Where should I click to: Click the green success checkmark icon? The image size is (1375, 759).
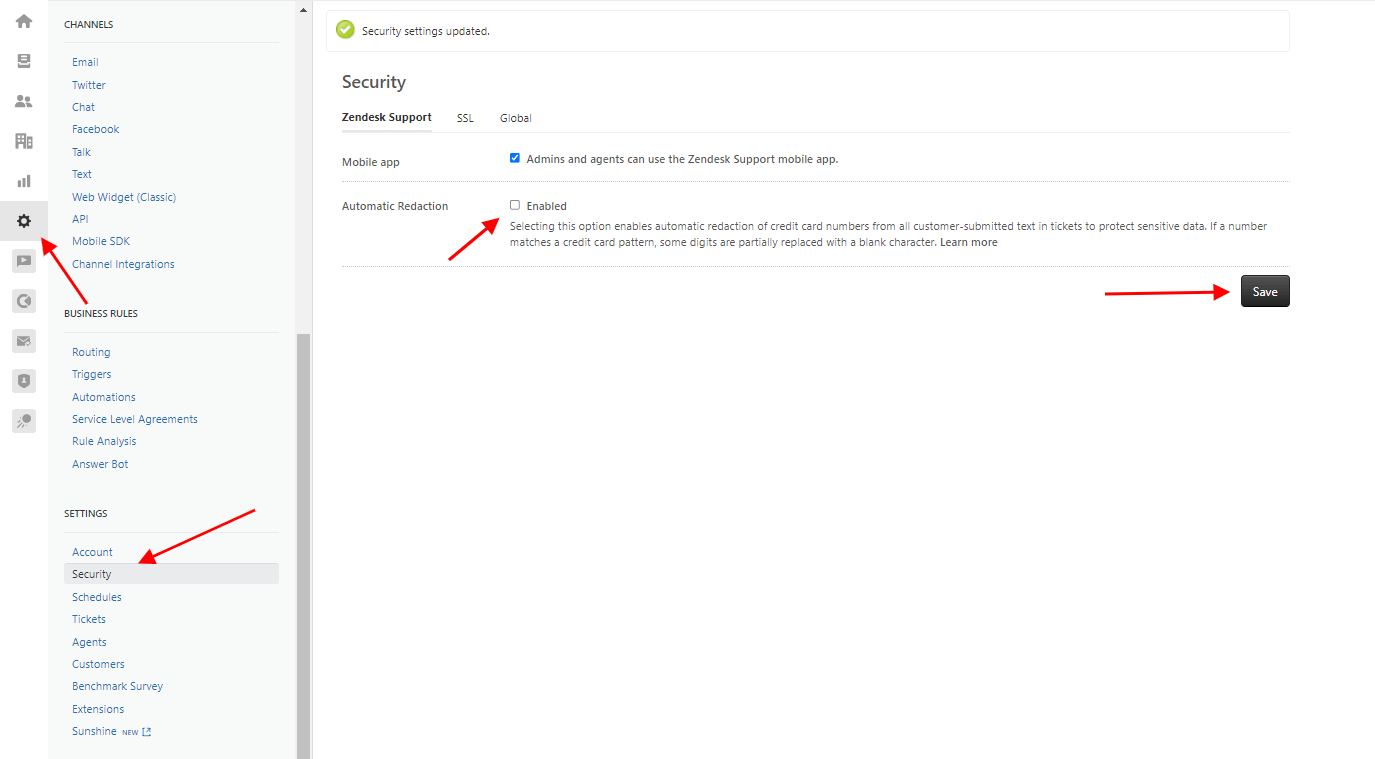(345, 30)
